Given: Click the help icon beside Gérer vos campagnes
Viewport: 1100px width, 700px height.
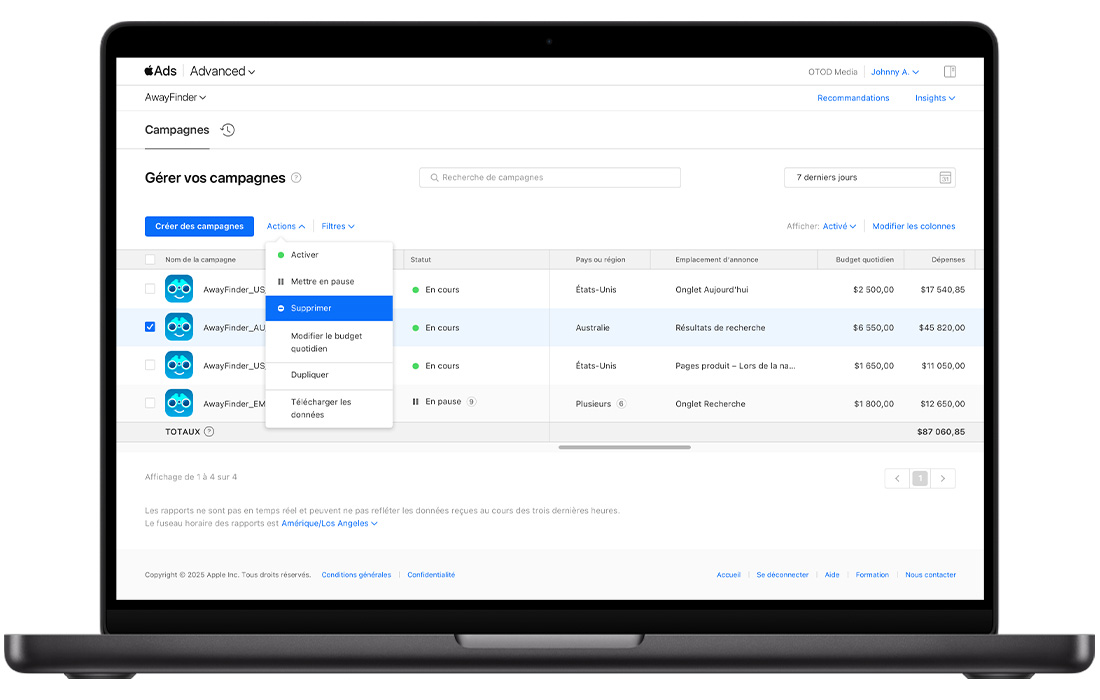Looking at the screenshot, I should (296, 178).
